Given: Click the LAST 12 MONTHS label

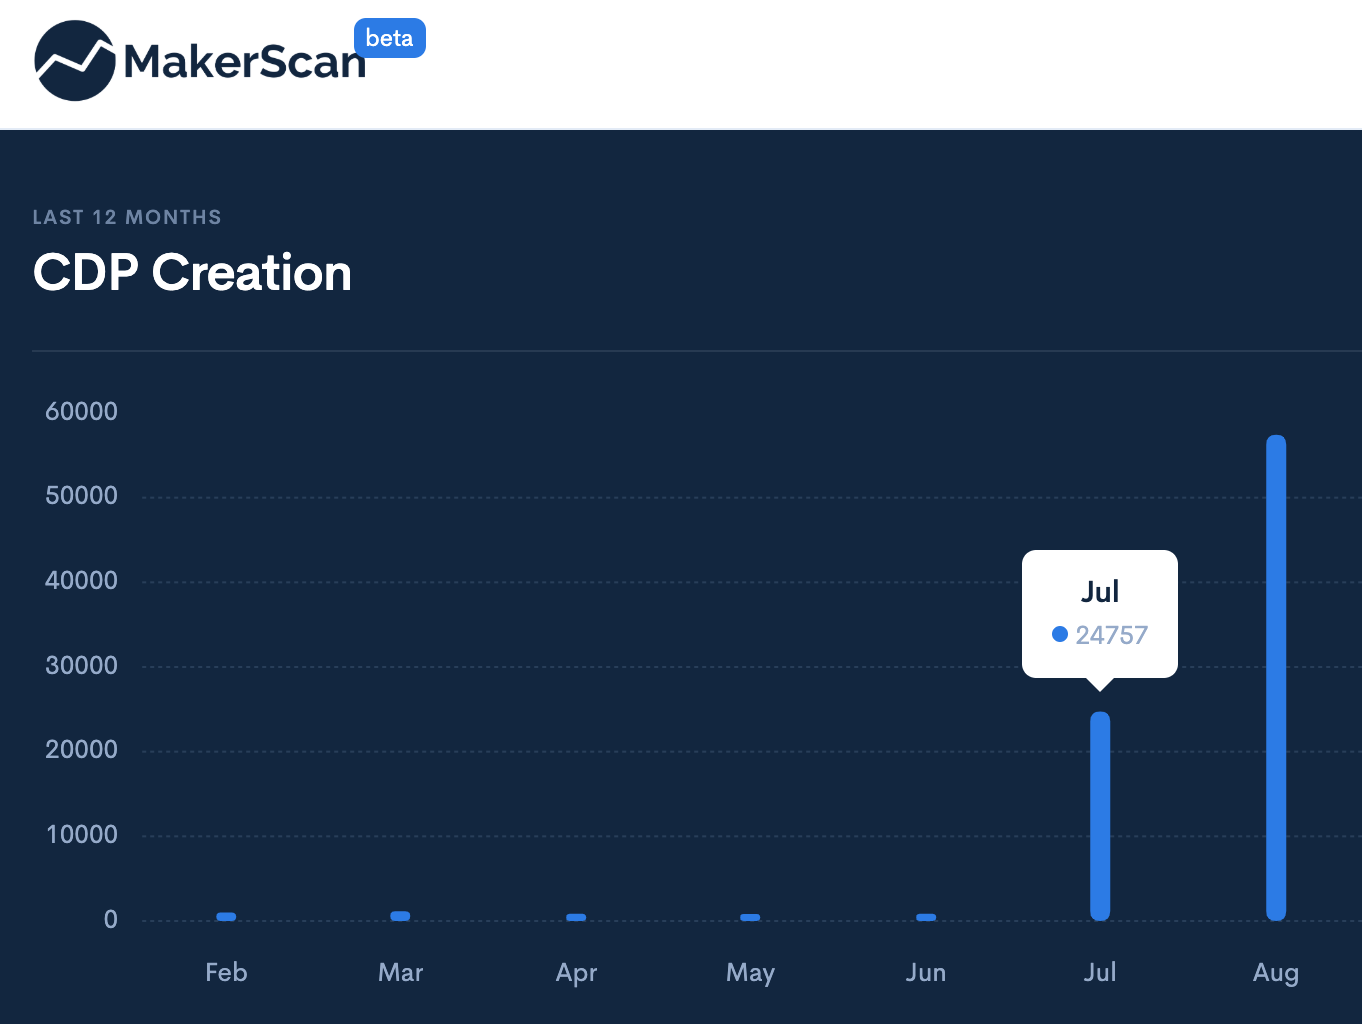Looking at the screenshot, I should 127,217.
